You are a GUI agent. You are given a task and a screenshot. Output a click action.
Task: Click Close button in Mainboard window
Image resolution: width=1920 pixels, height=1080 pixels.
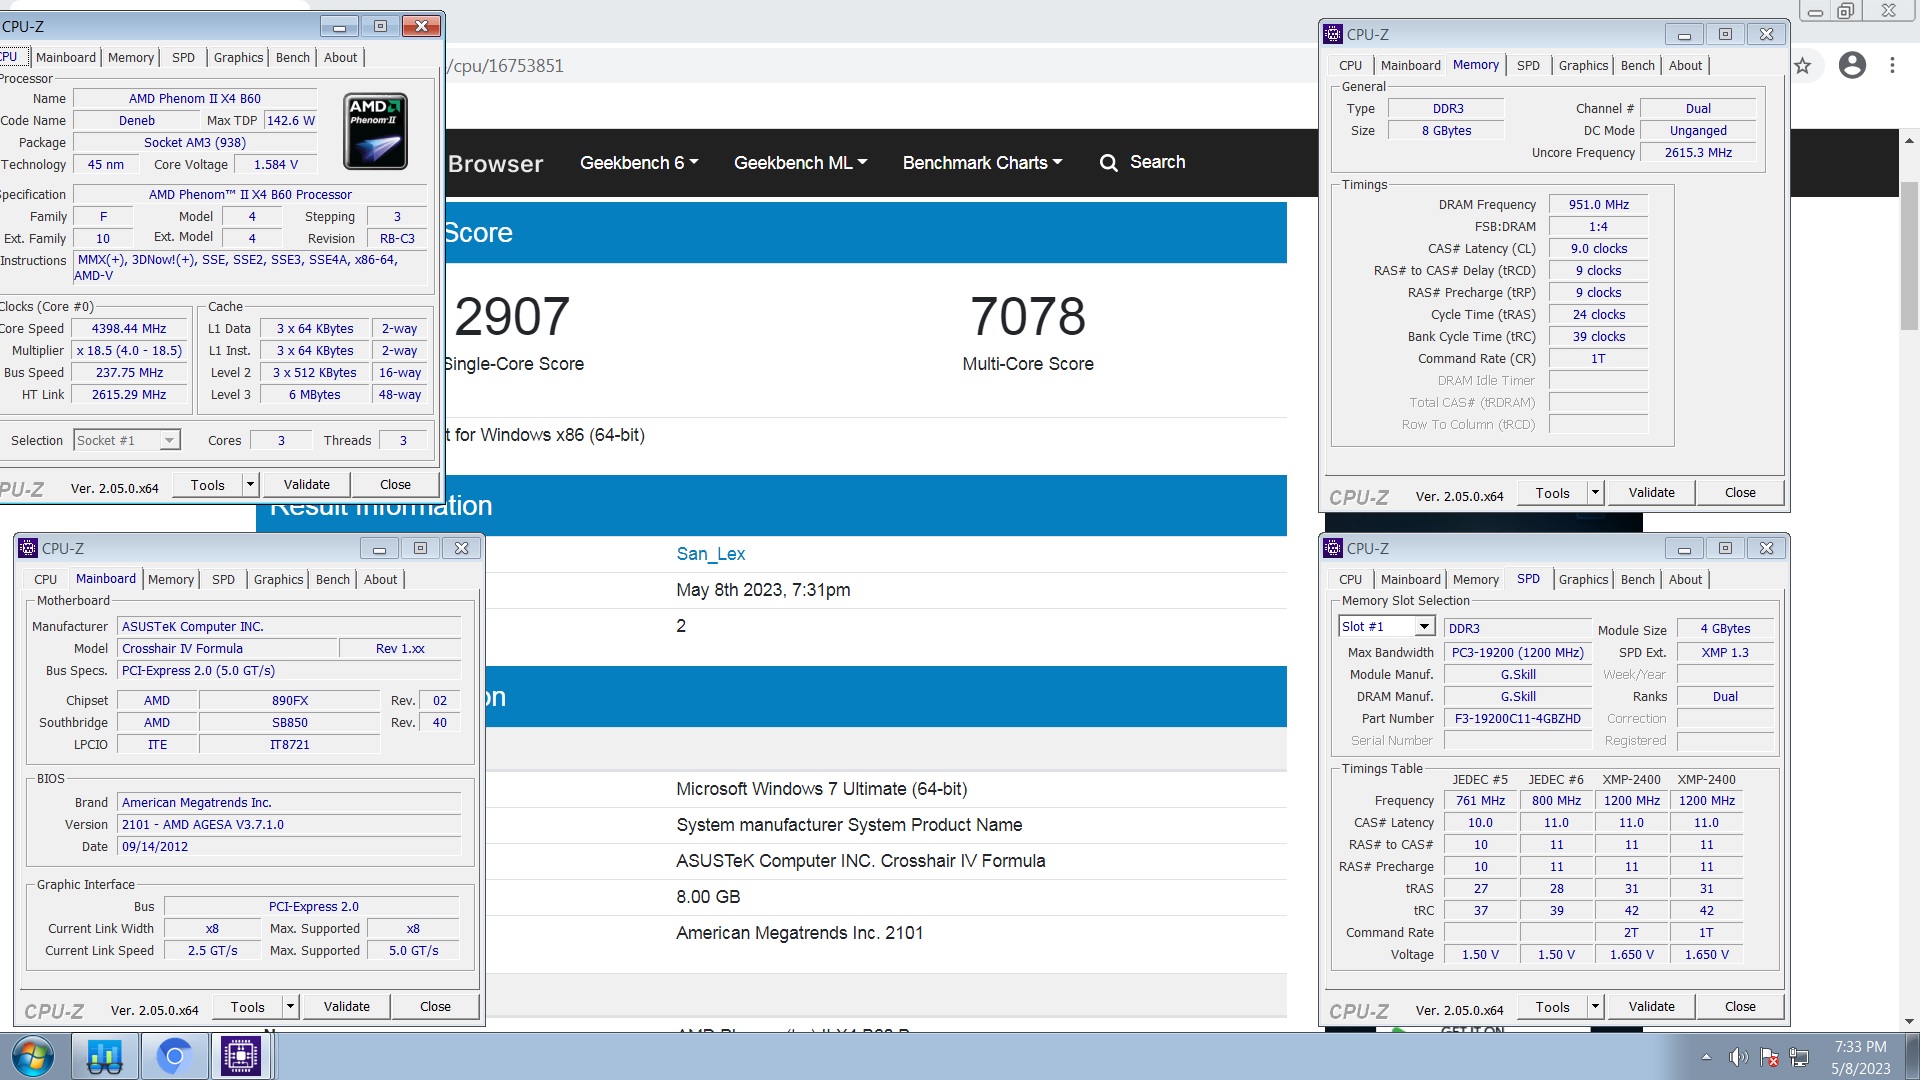[435, 1007]
